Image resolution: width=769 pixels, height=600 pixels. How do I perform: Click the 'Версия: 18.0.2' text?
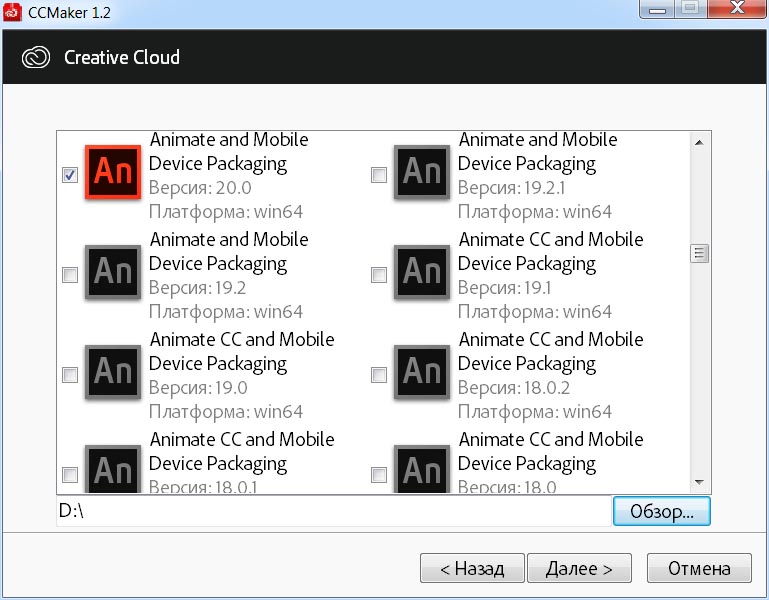tap(514, 388)
